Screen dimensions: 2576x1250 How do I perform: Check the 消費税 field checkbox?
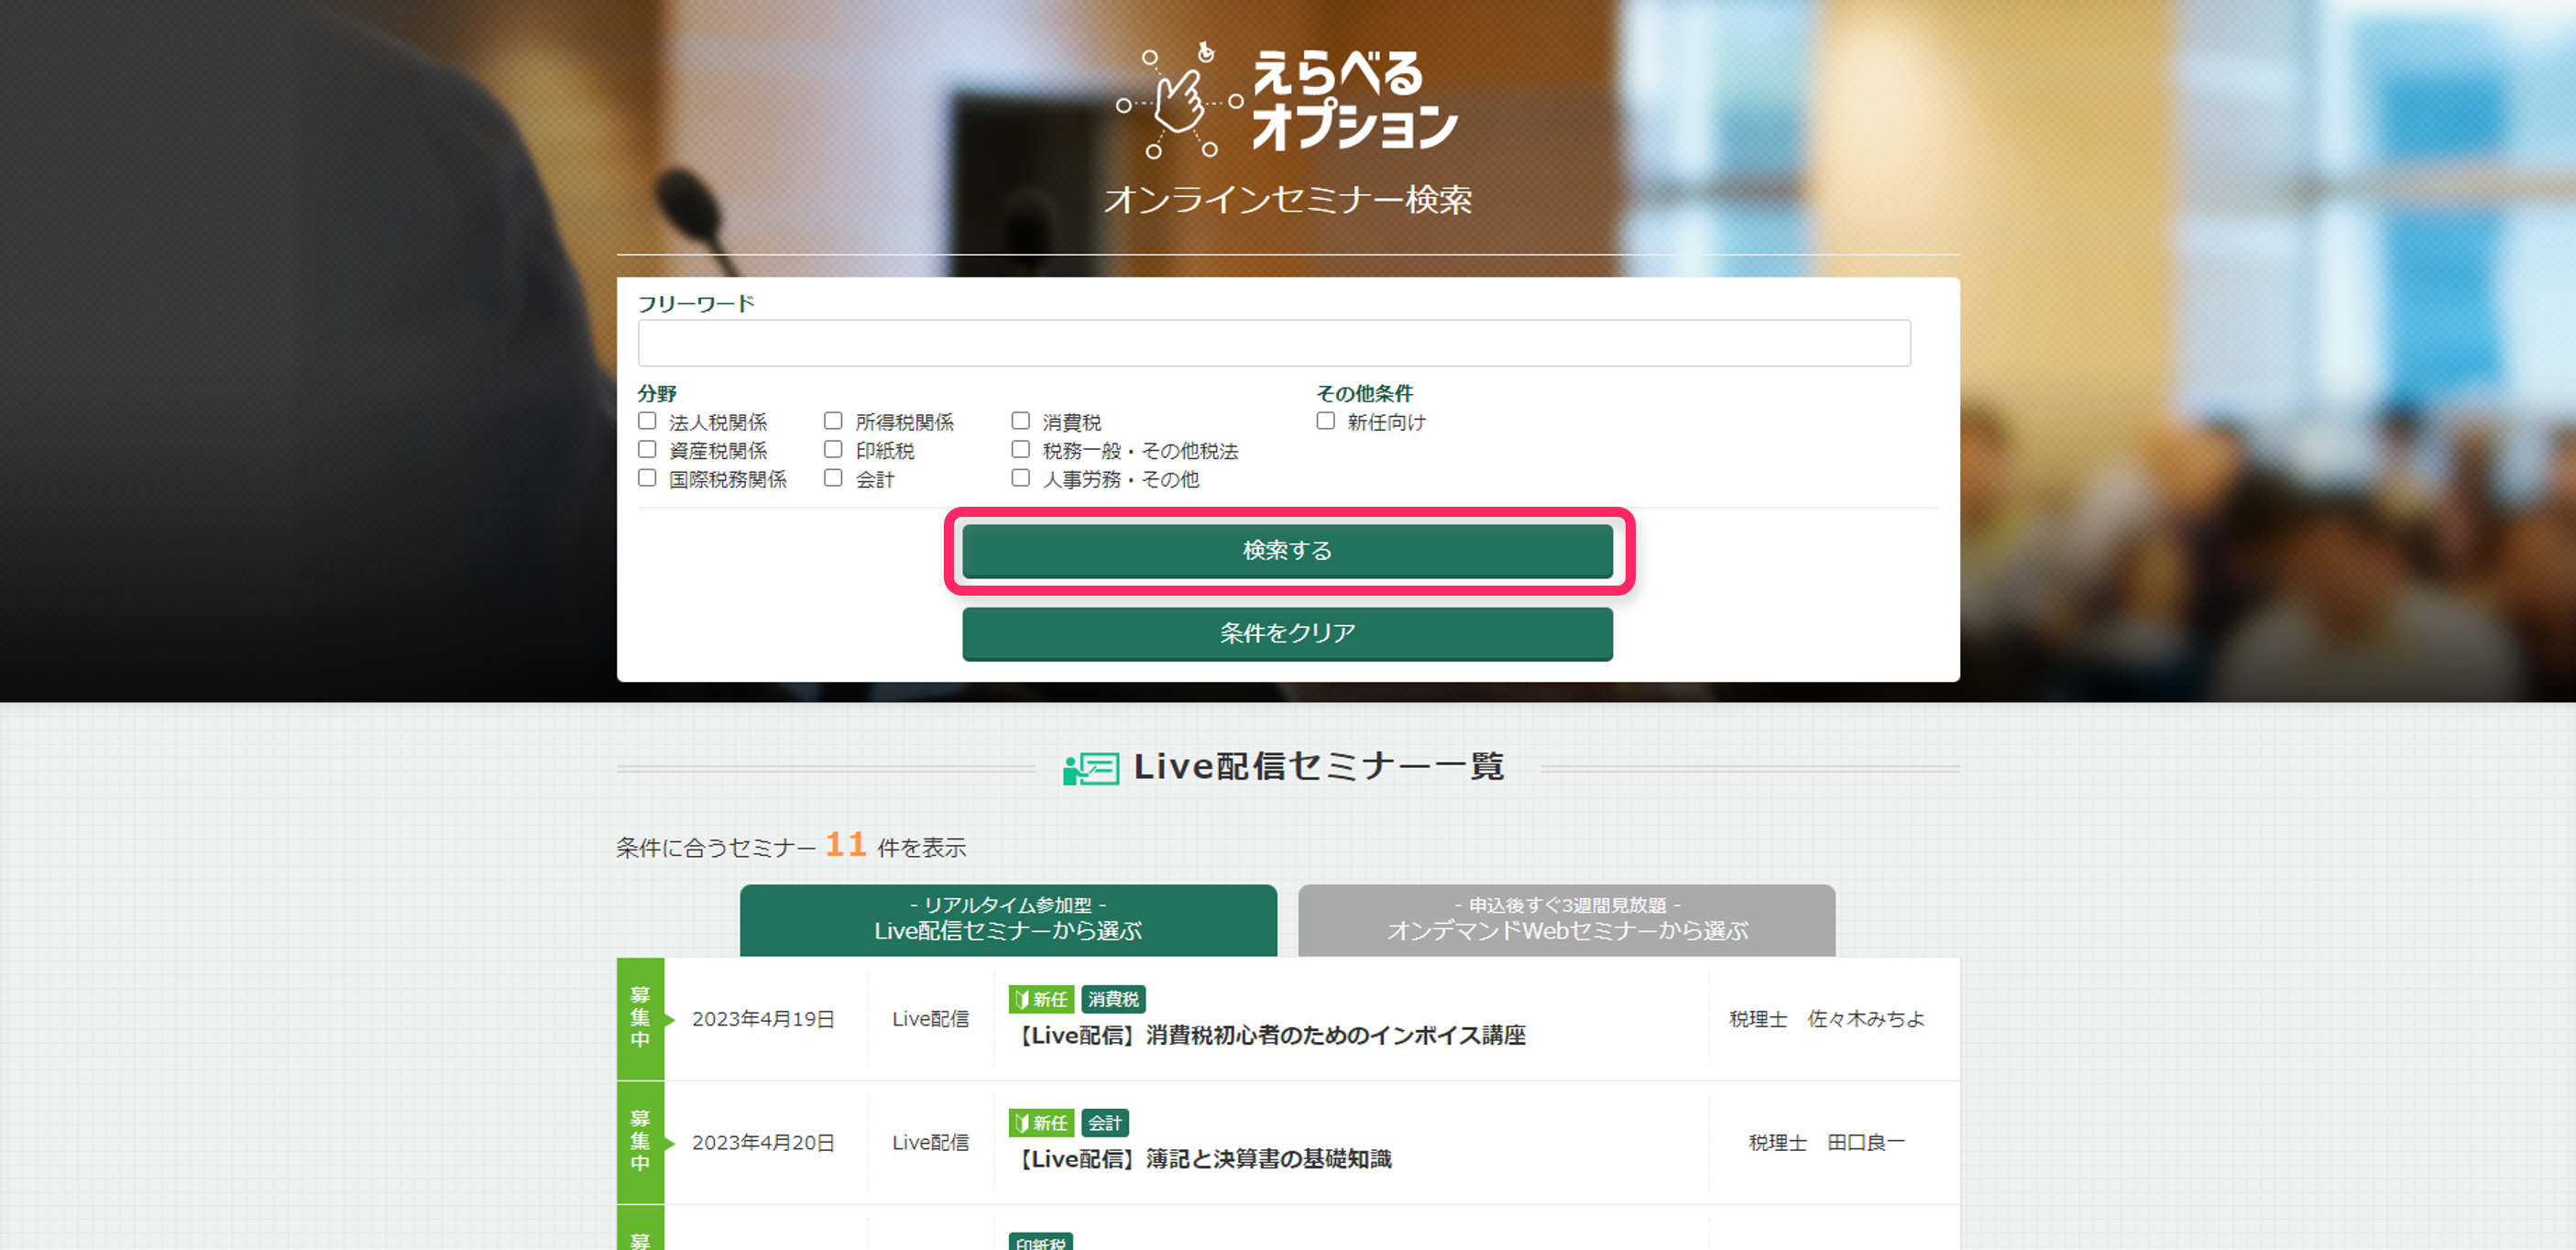tap(1020, 421)
